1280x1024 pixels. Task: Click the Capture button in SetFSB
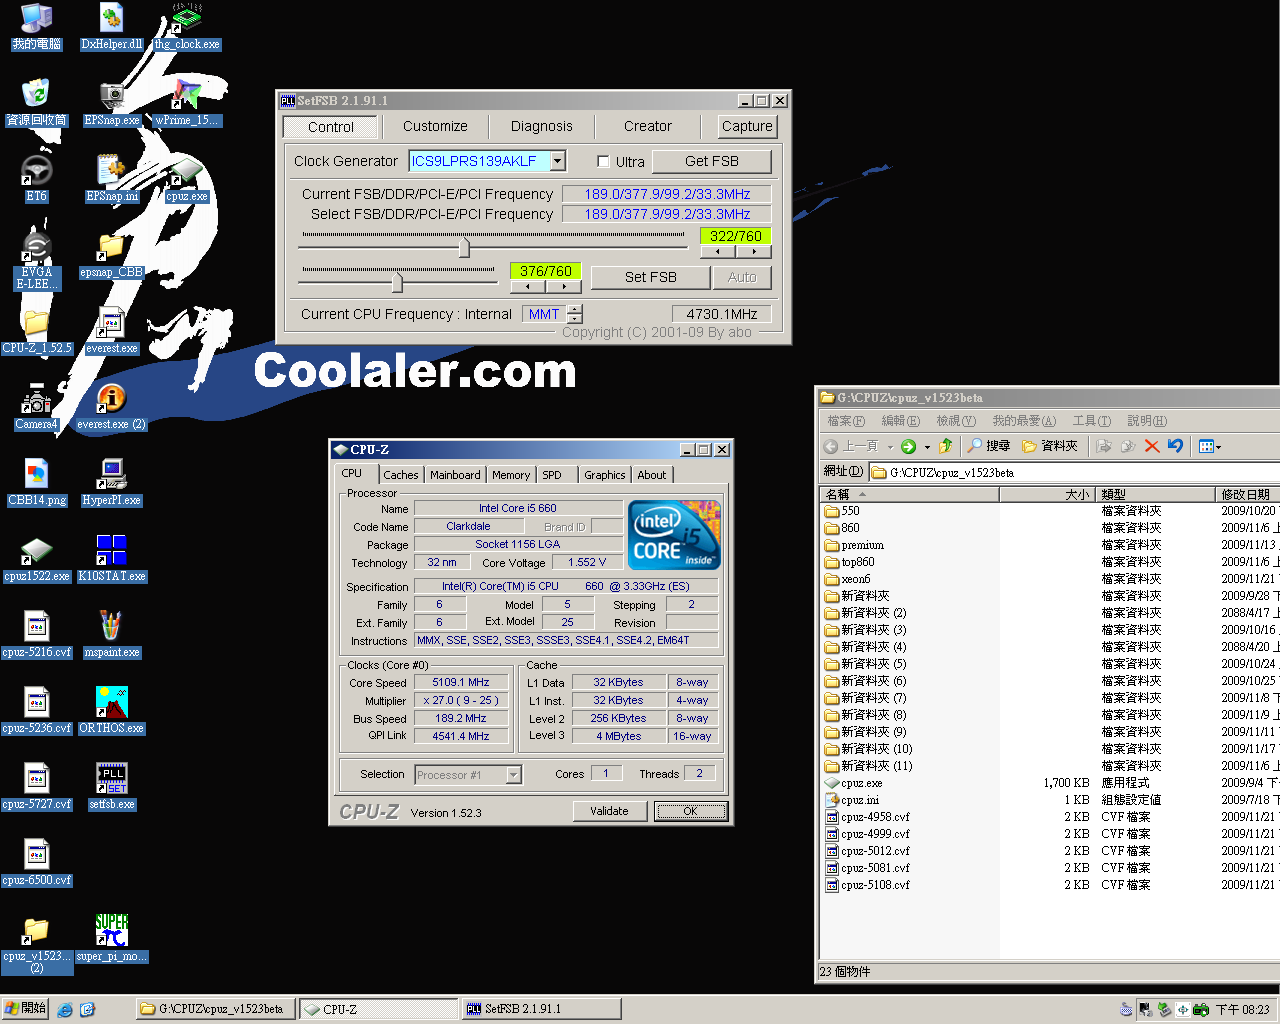[747, 126]
